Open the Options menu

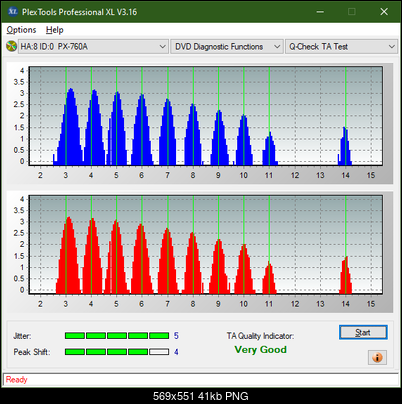tap(21, 30)
